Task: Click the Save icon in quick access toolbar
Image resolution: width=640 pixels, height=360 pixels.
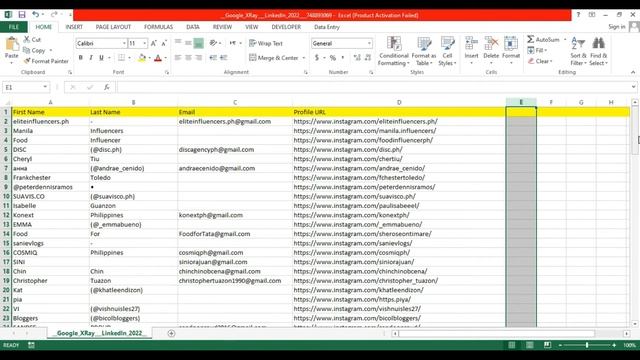Action: pyautogui.click(x=22, y=15)
